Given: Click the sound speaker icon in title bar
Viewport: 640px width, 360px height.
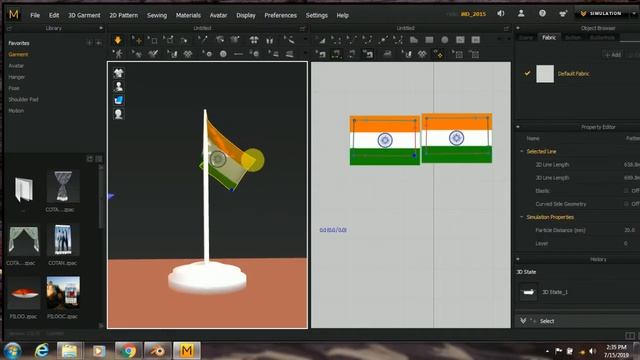Looking at the screenshot, I should coord(501,13).
